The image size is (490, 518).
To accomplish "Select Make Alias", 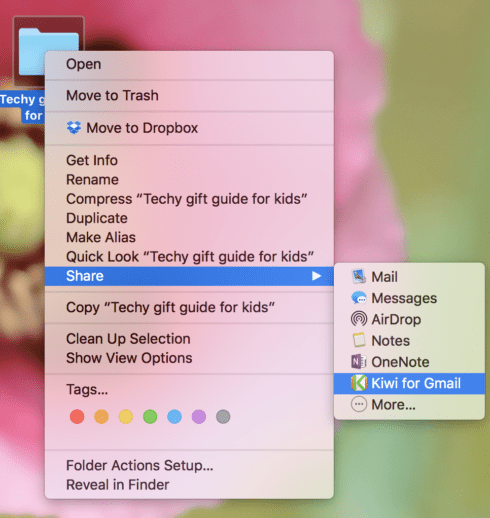I will [189, 237].
